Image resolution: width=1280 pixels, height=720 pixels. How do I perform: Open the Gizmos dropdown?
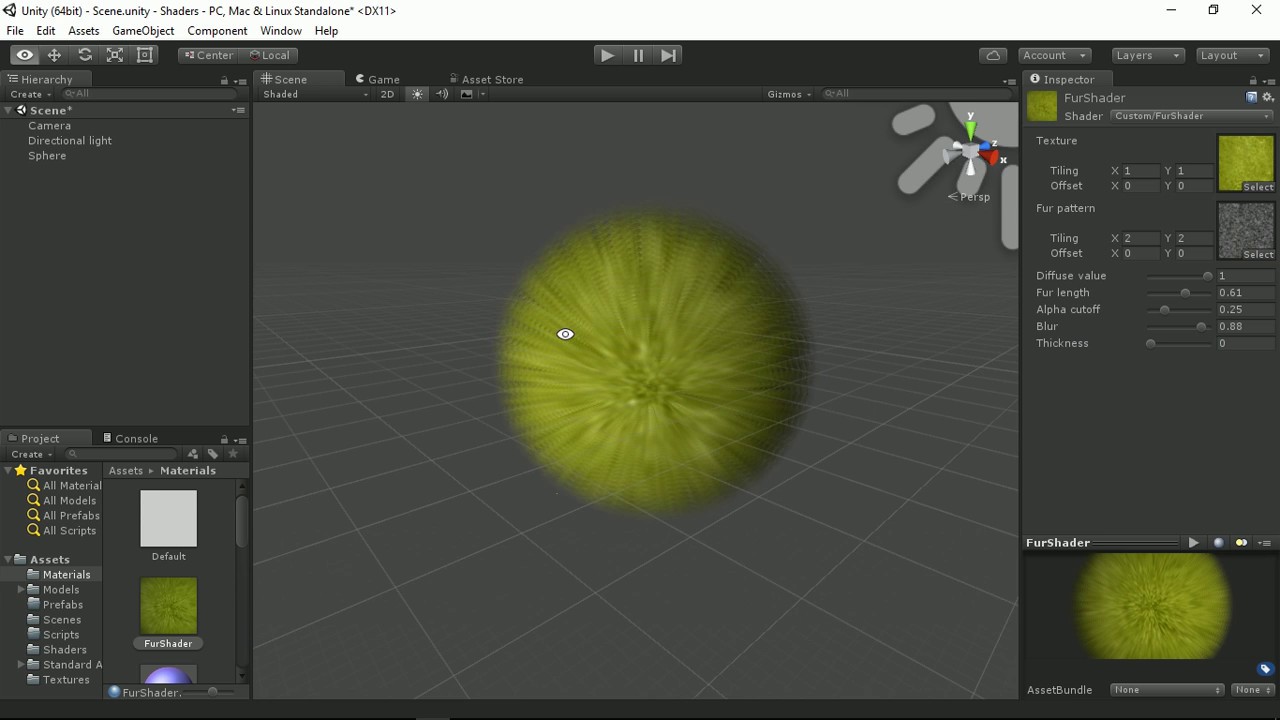click(789, 94)
